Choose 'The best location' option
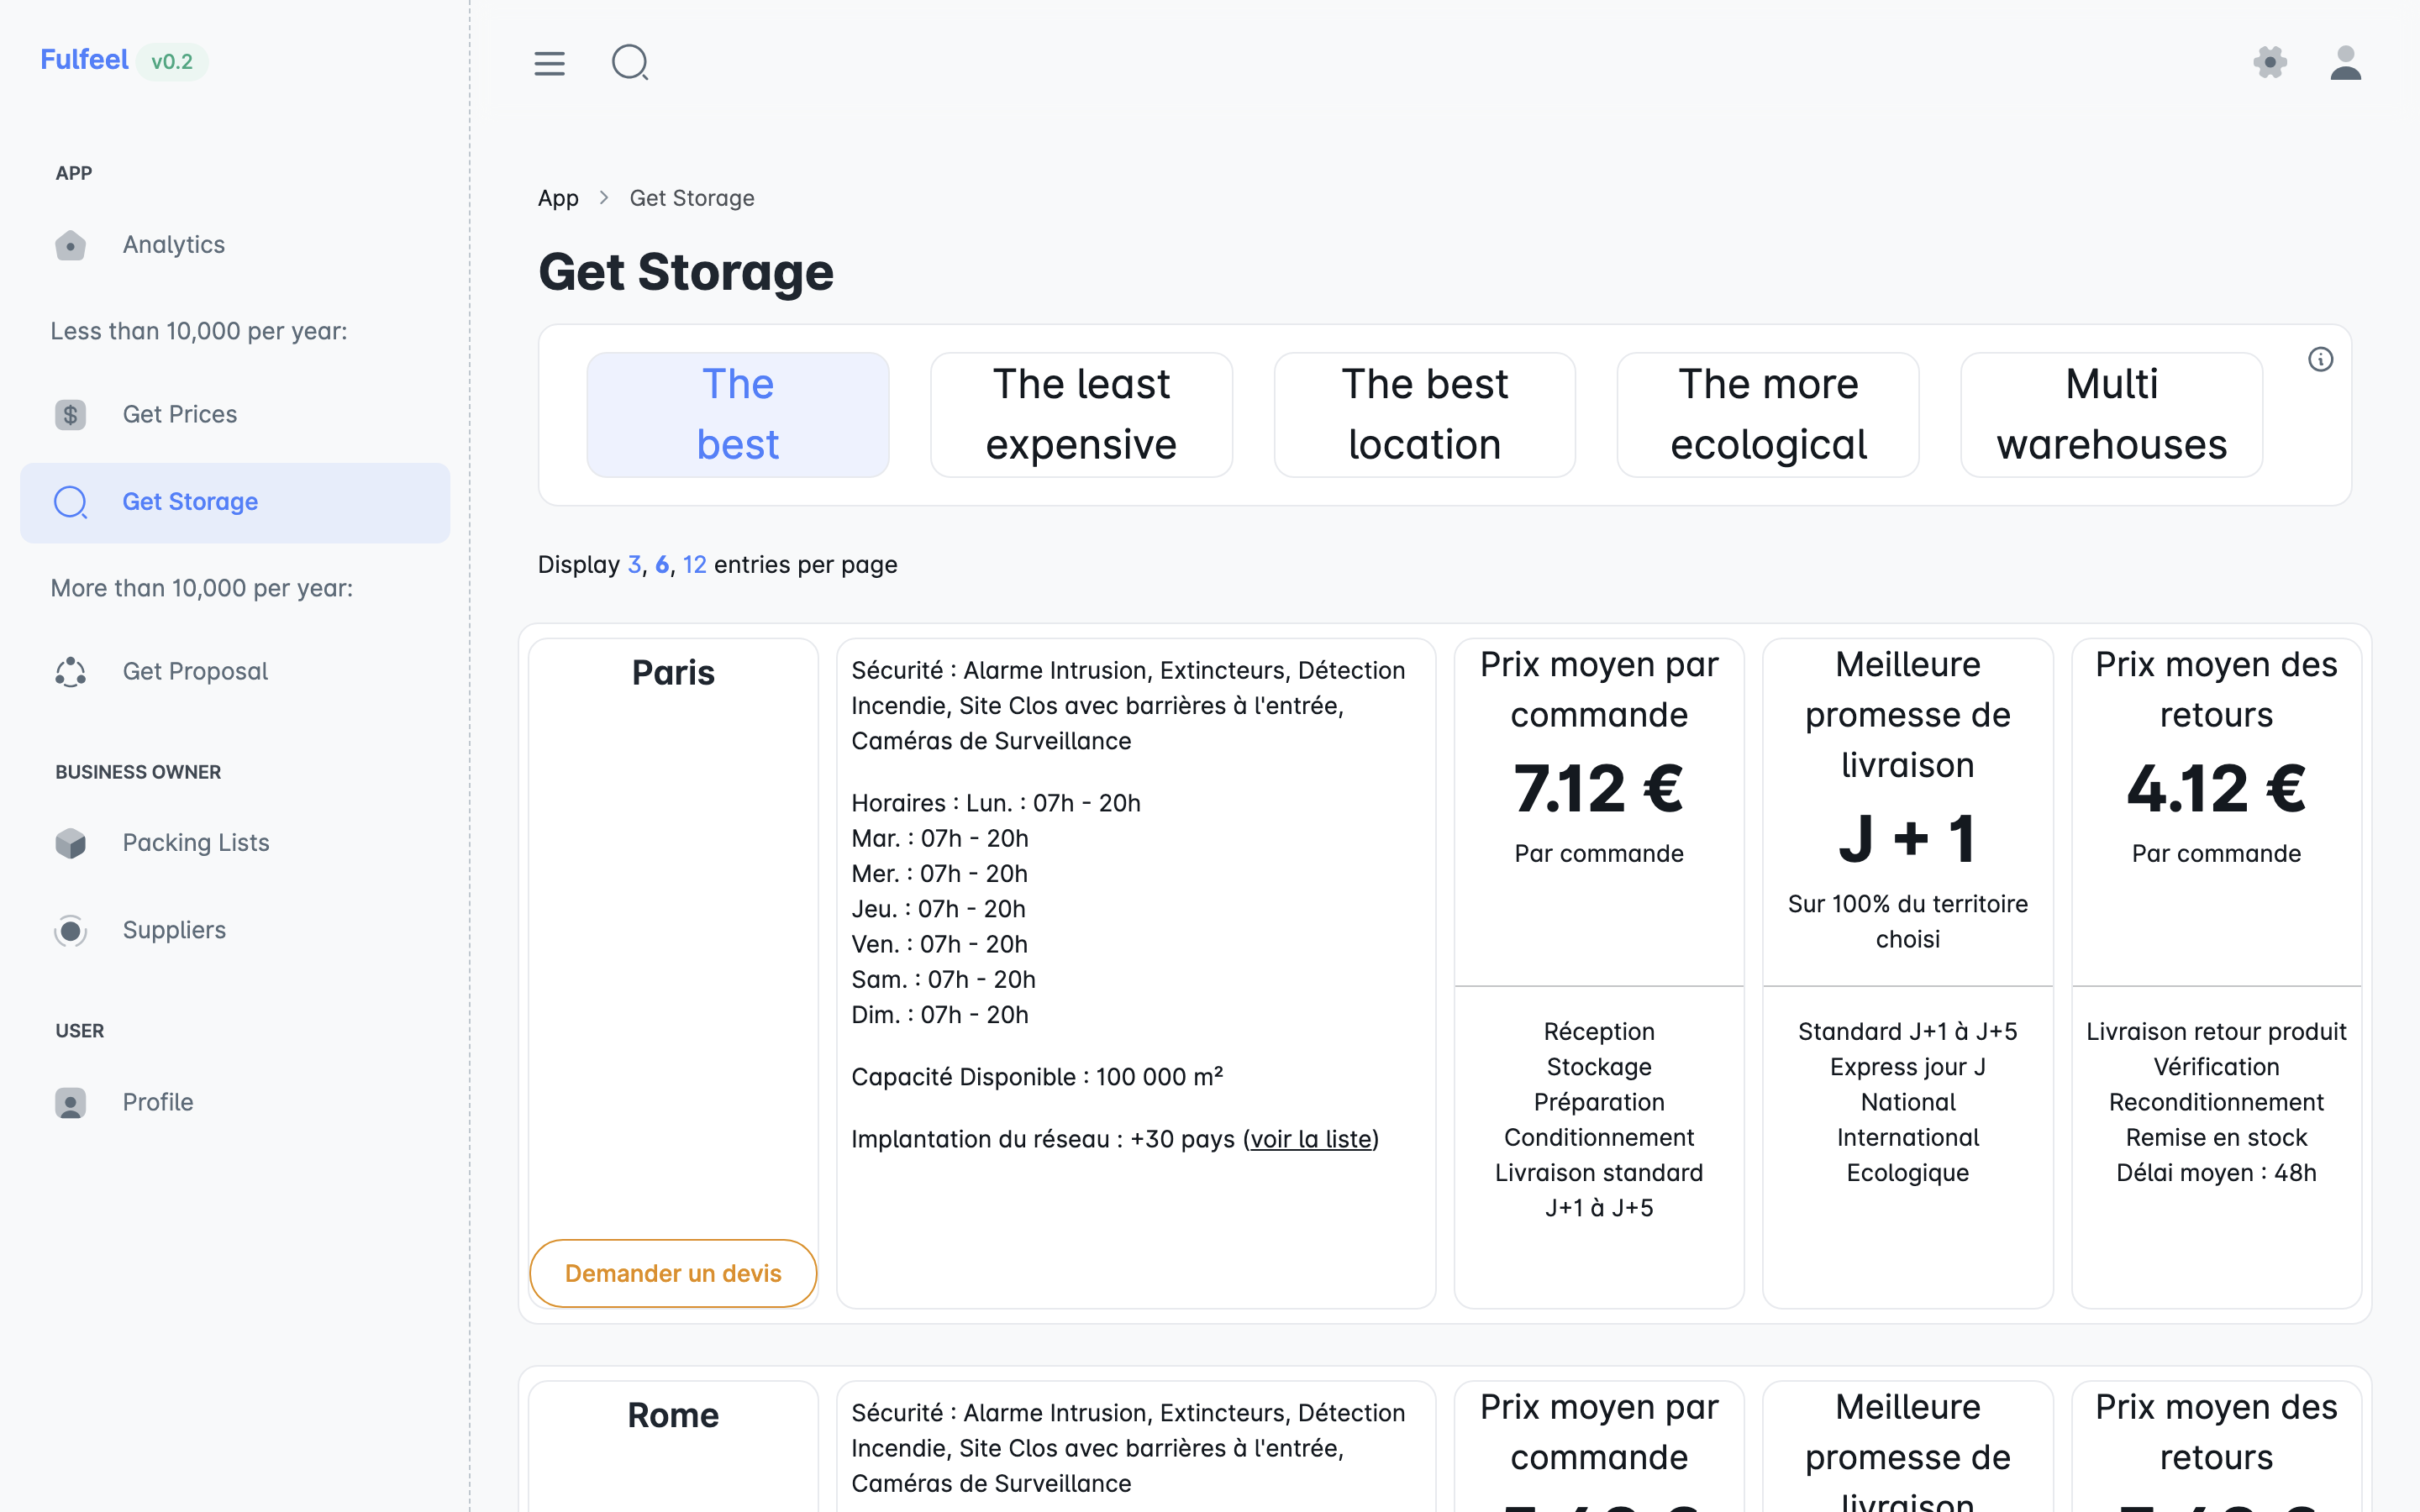This screenshot has width=2420, height=1512. [x=1424, y=414]
